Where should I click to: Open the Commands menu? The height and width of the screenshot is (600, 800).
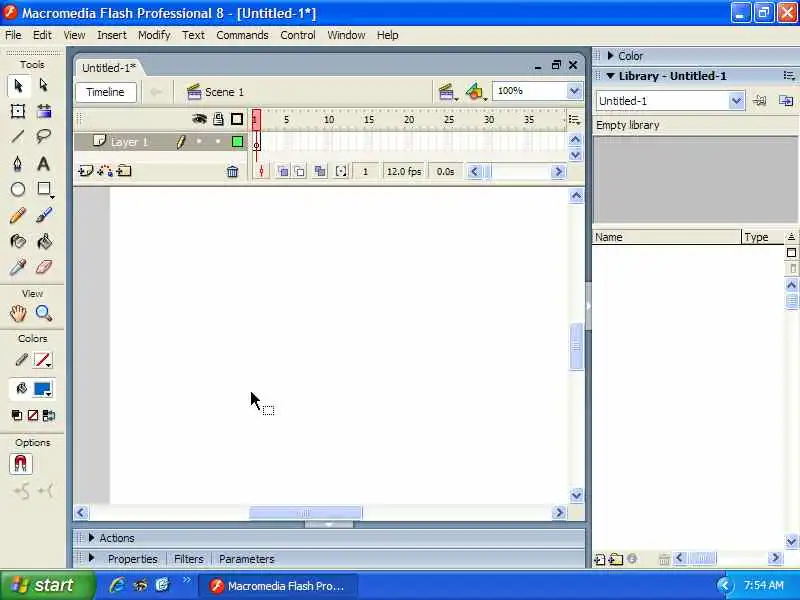[x=242, y=35]
